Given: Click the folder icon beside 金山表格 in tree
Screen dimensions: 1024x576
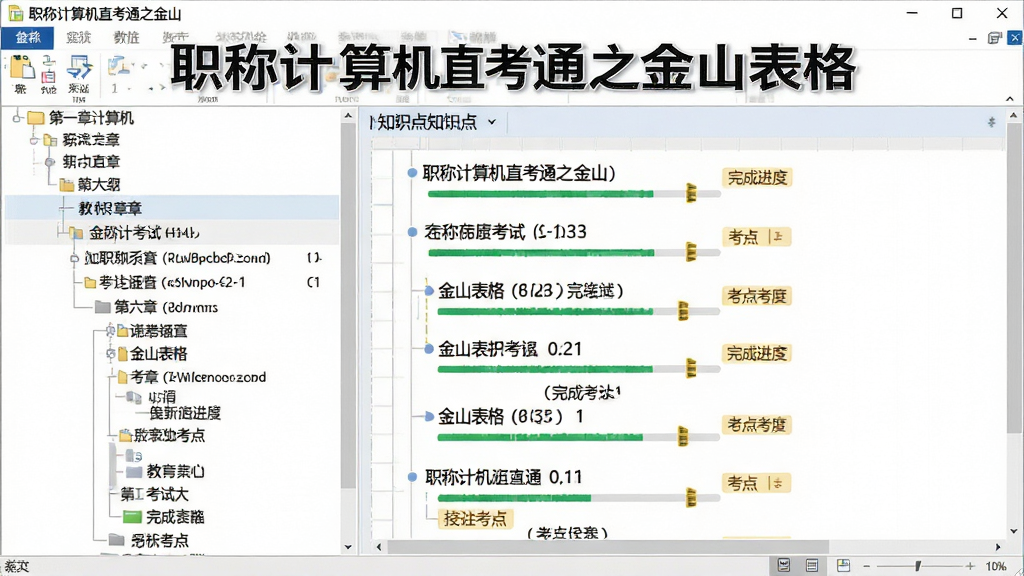Looking at the screenshot, I should (122, 355).
